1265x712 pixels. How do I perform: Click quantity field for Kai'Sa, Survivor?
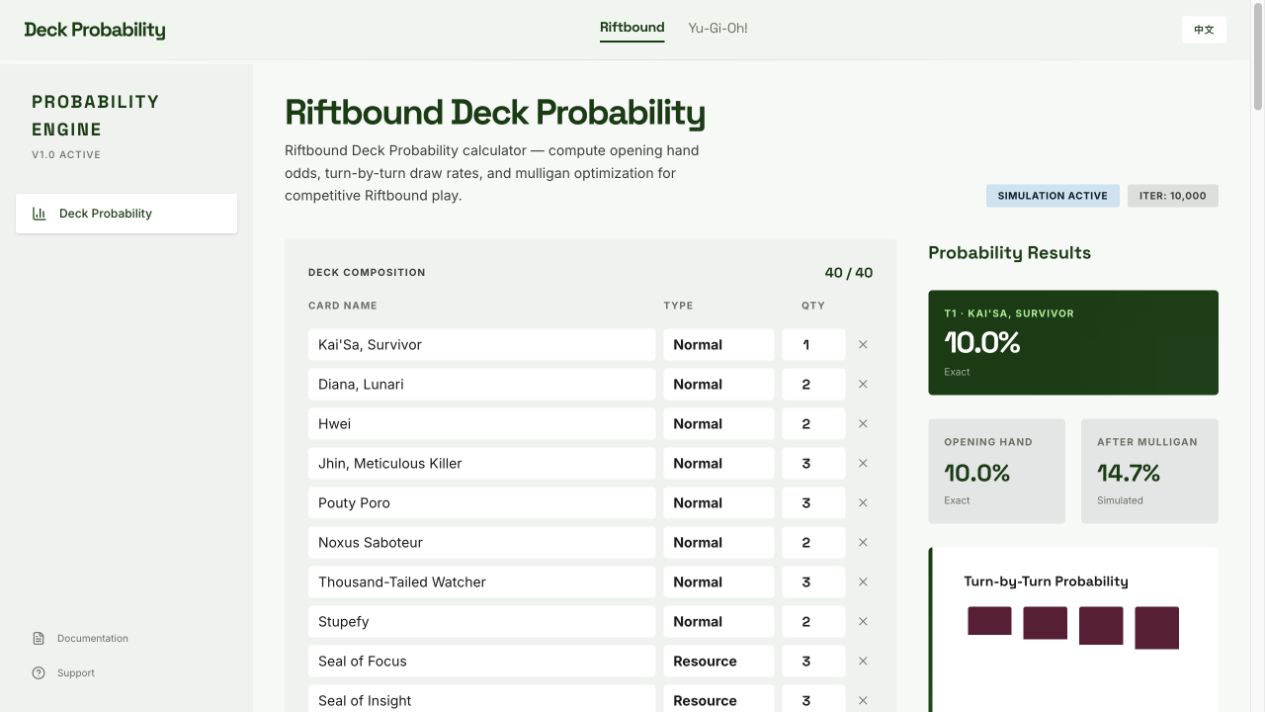click(x=813, y=345)
